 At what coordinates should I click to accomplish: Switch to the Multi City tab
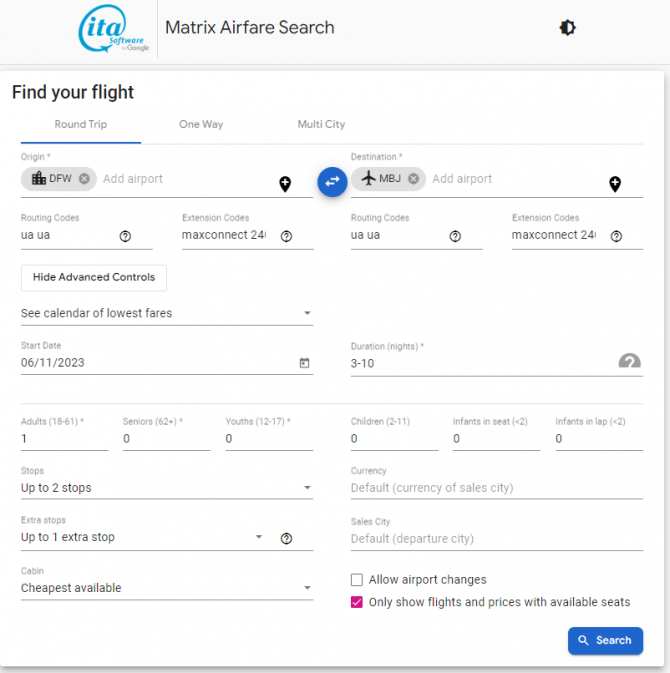(x=321, y=124)
